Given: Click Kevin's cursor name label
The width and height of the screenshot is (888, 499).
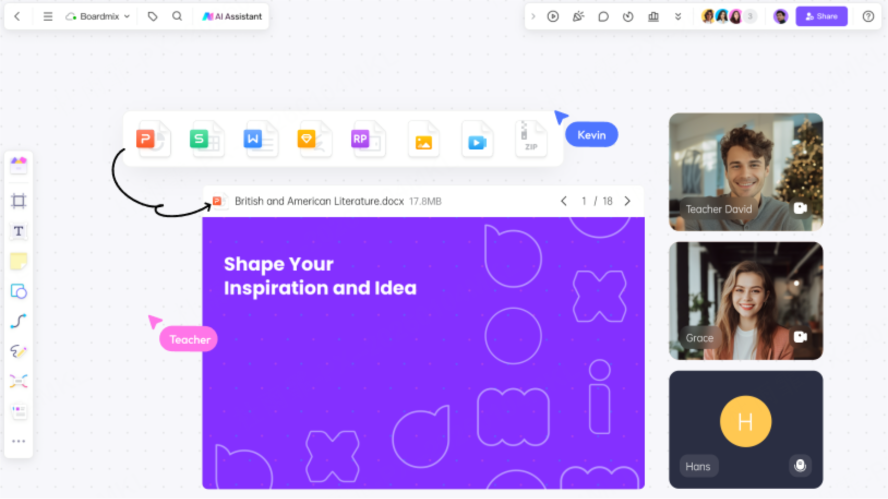Looking at the screenshot, I should [591, 135].
